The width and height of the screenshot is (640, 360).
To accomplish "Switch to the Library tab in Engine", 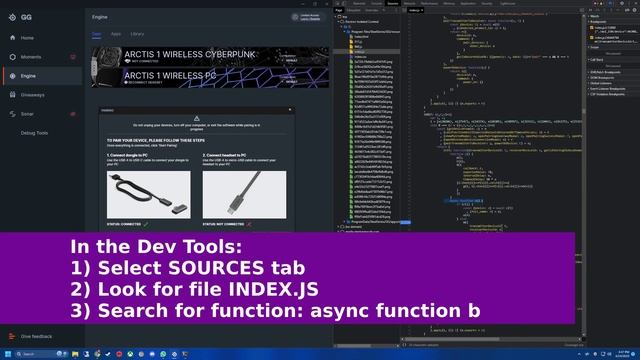I will point(137,34).
